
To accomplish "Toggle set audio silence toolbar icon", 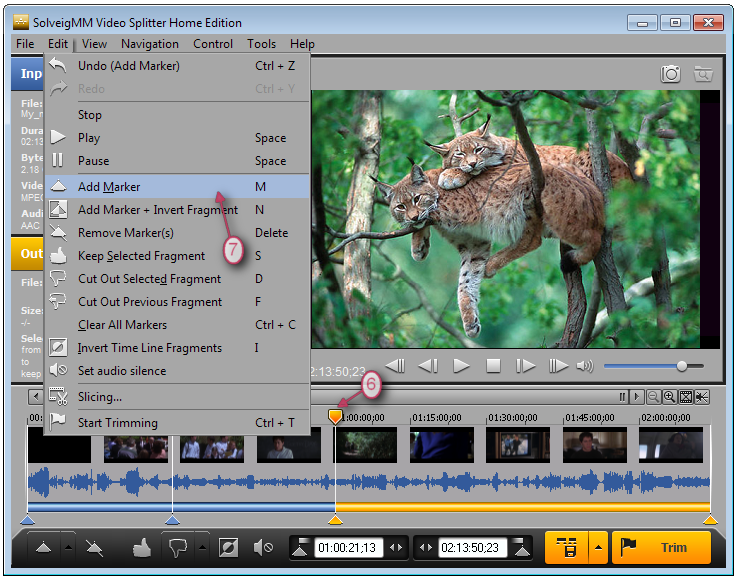I will pos(263,548).
